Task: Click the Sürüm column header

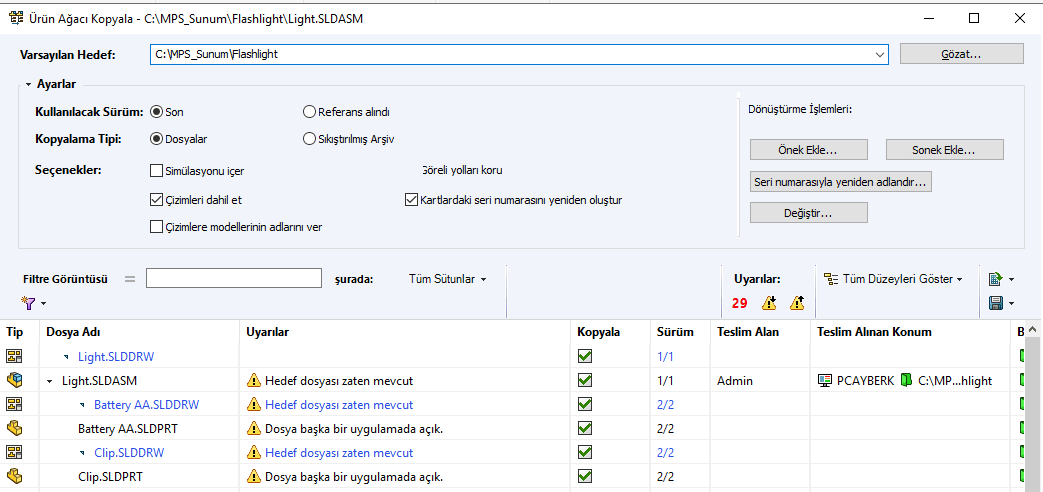Action: tap(681, 332)
